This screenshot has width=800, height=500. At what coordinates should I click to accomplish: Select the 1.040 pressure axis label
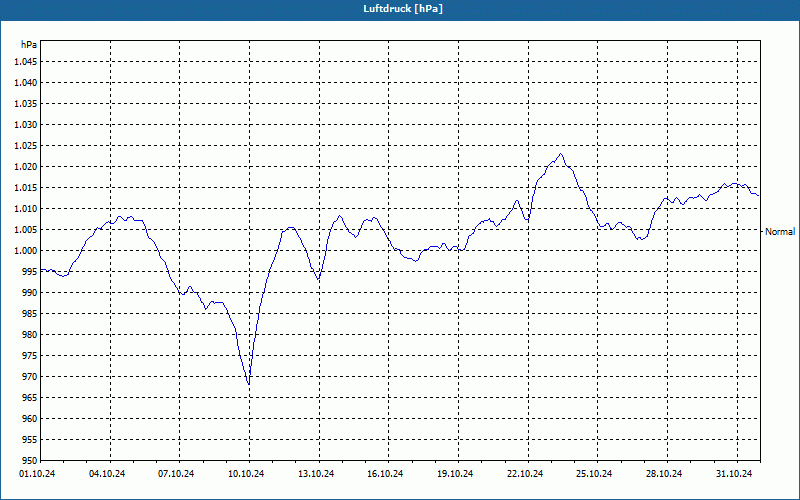pos(26,83)
